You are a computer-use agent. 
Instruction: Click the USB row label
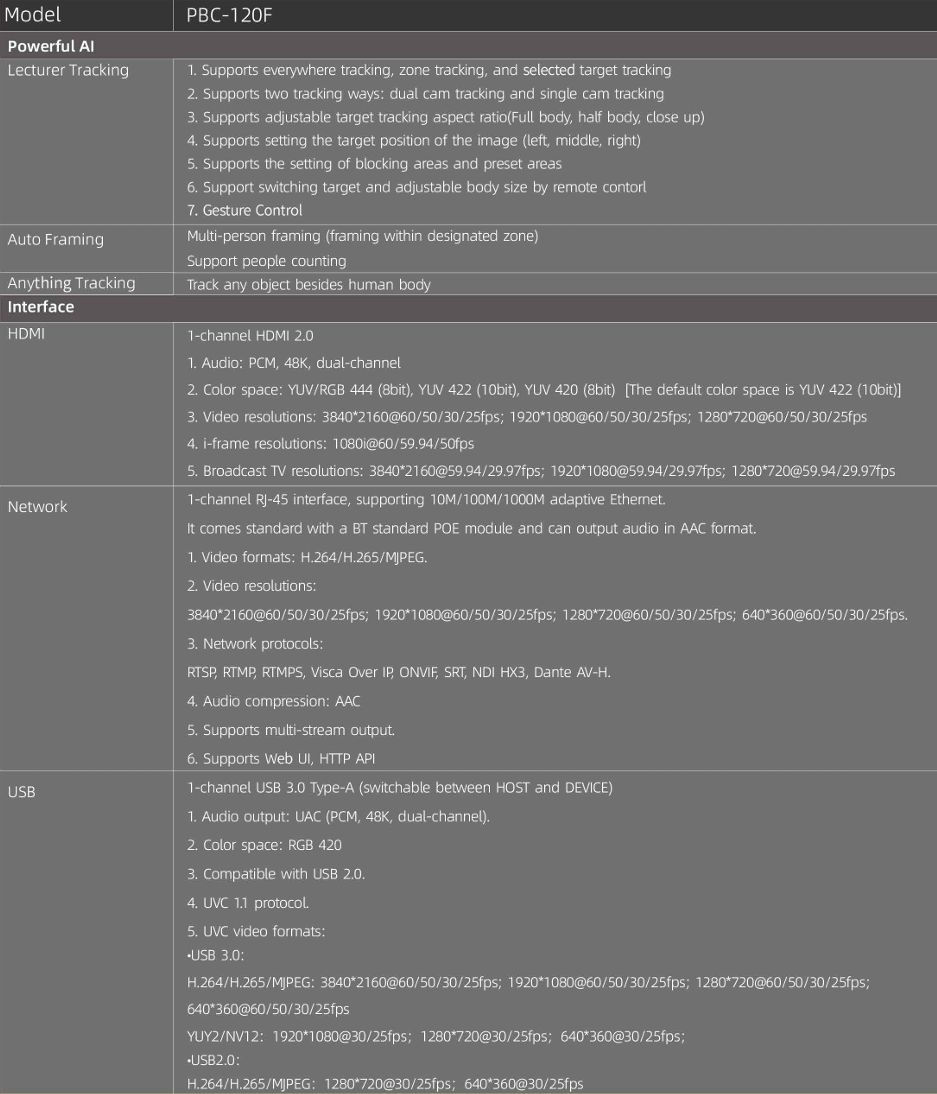point(22,792)
